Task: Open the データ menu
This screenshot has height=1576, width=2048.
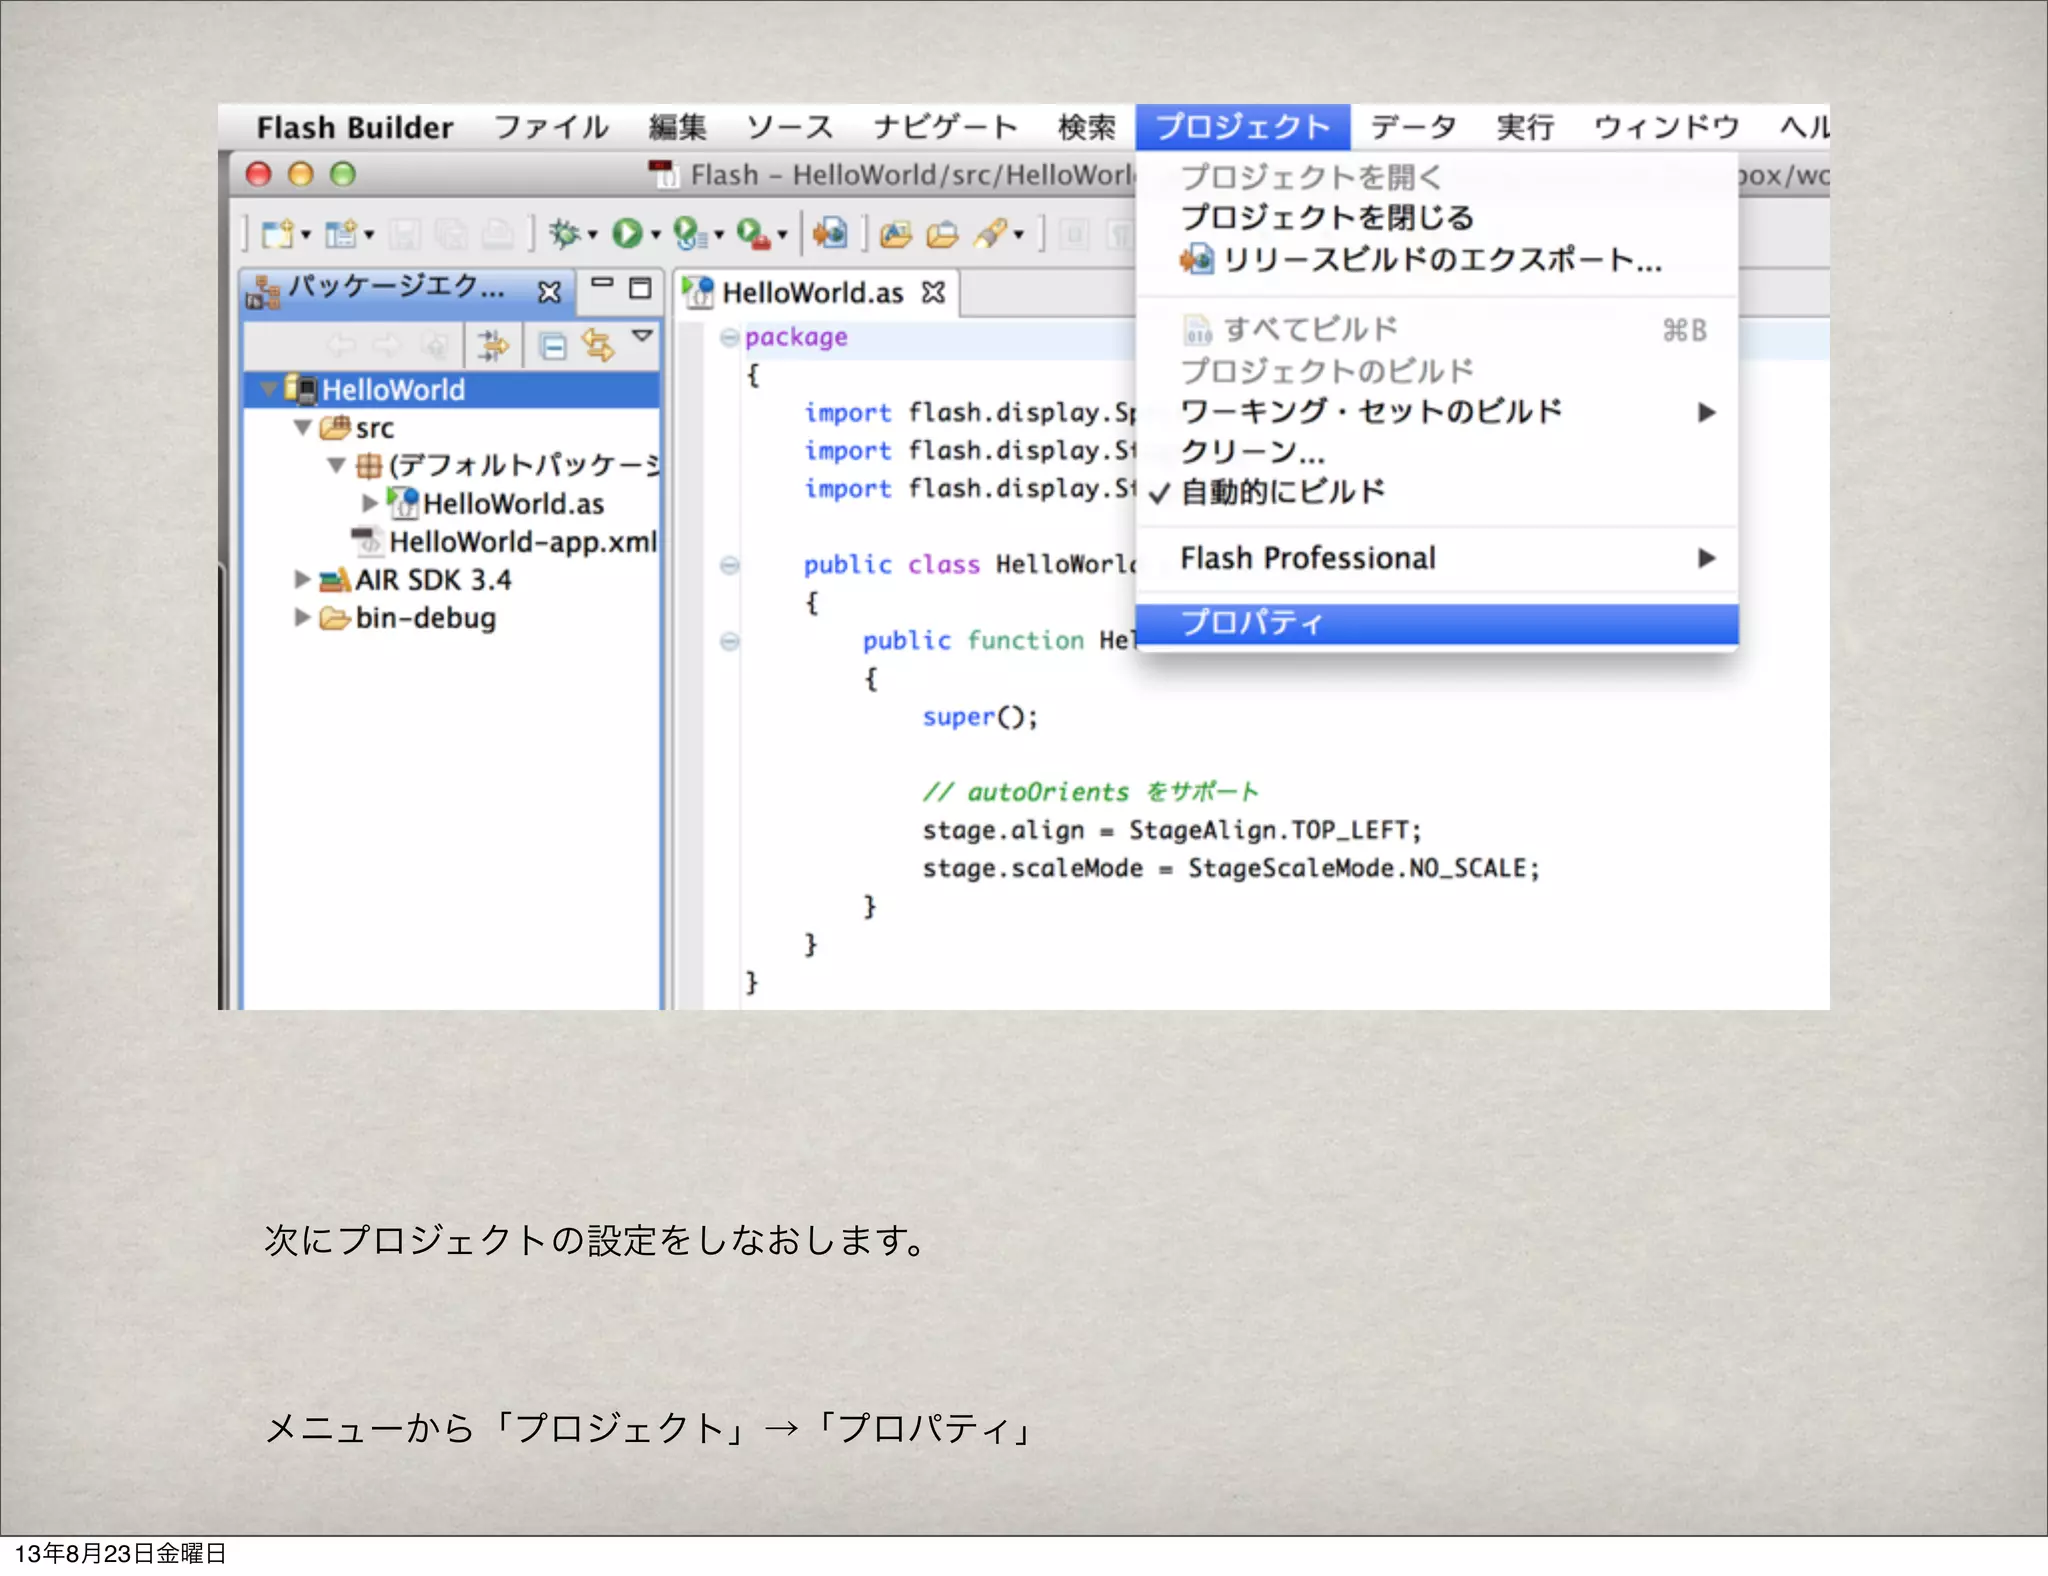Action: pyautogui.click(x=1413, y=128)
